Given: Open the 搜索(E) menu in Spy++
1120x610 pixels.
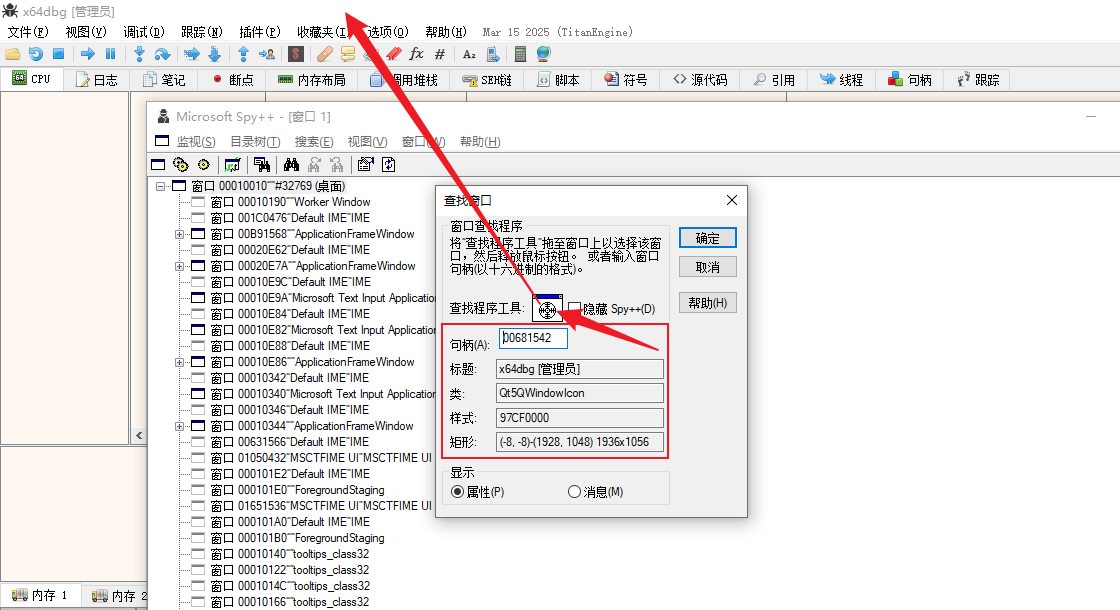Looking at the screenshot, I should (314, 142).
